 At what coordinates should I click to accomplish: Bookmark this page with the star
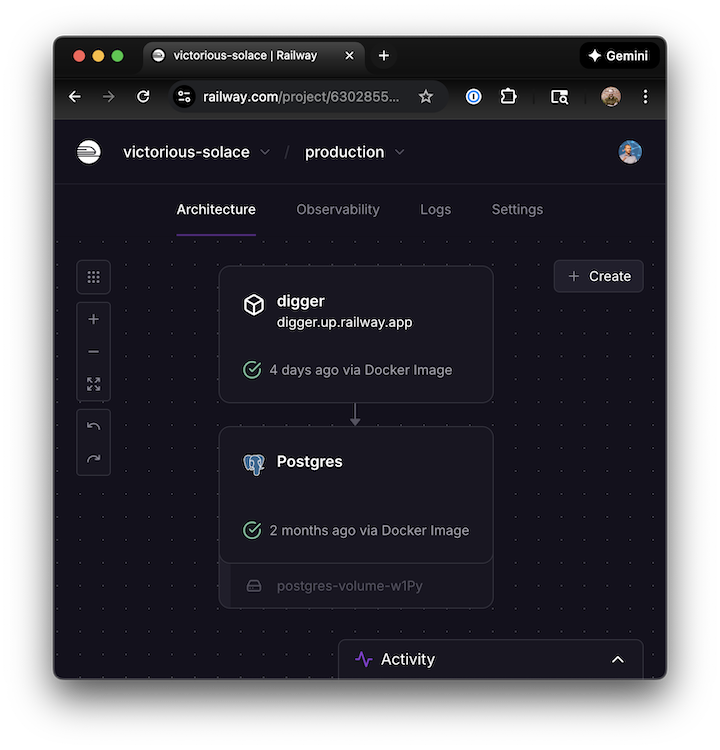[x=425, y=97]
